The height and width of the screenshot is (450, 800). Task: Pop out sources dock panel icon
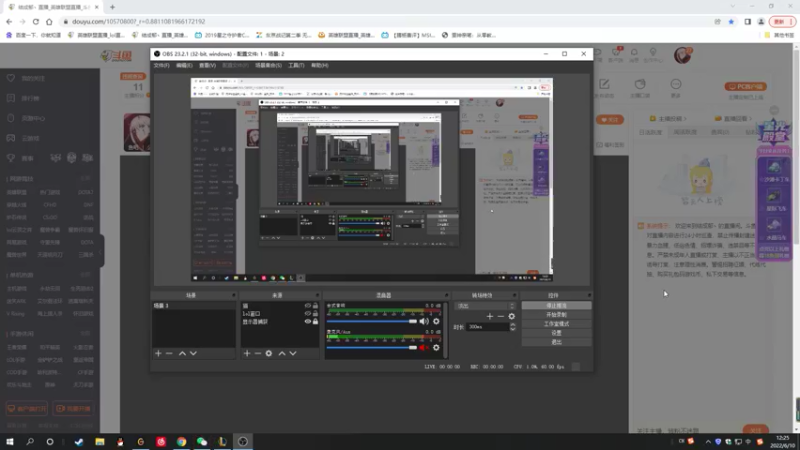tap(317, 295)
